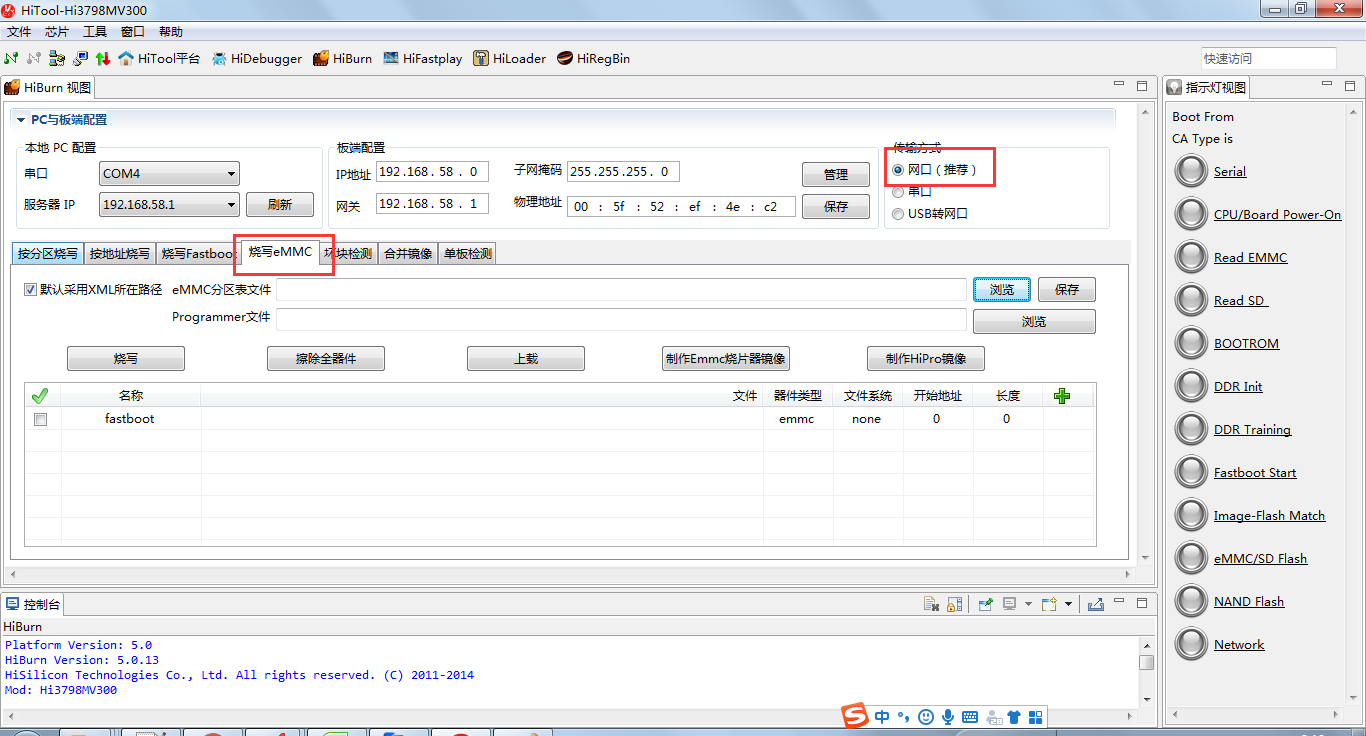The height and width of the screenshot is (736, 1366).
Task: Open the 芯片 menu
Action: [57, 32]
